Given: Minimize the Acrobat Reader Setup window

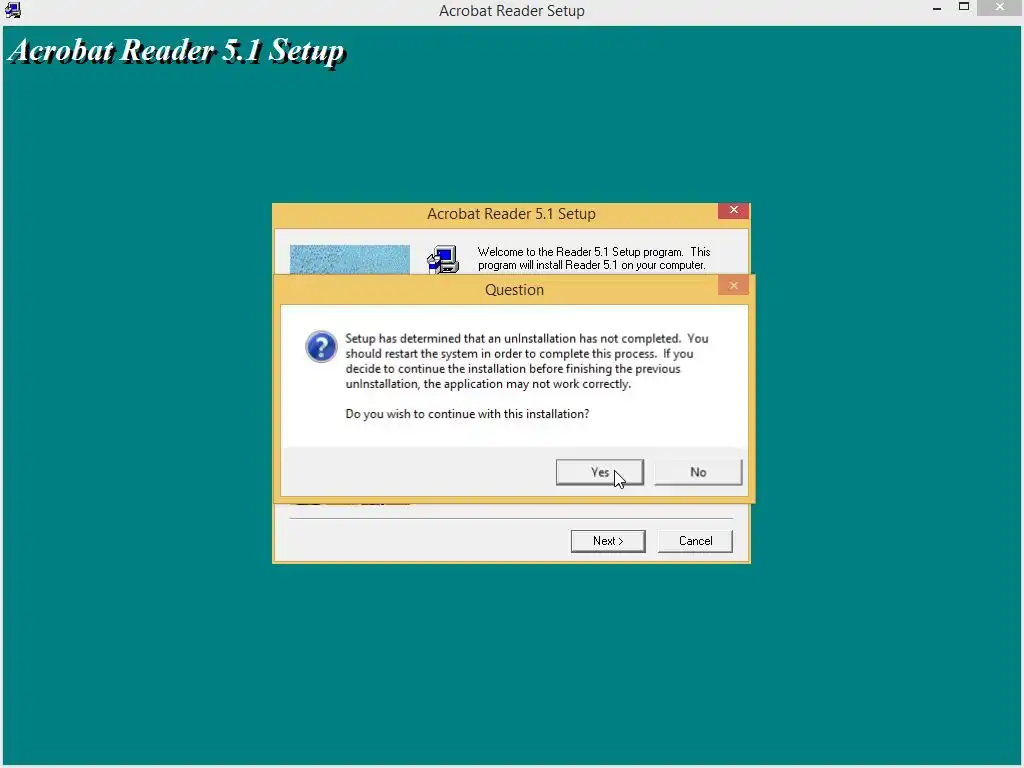Looking at the screenshot, I should [937, 8].
